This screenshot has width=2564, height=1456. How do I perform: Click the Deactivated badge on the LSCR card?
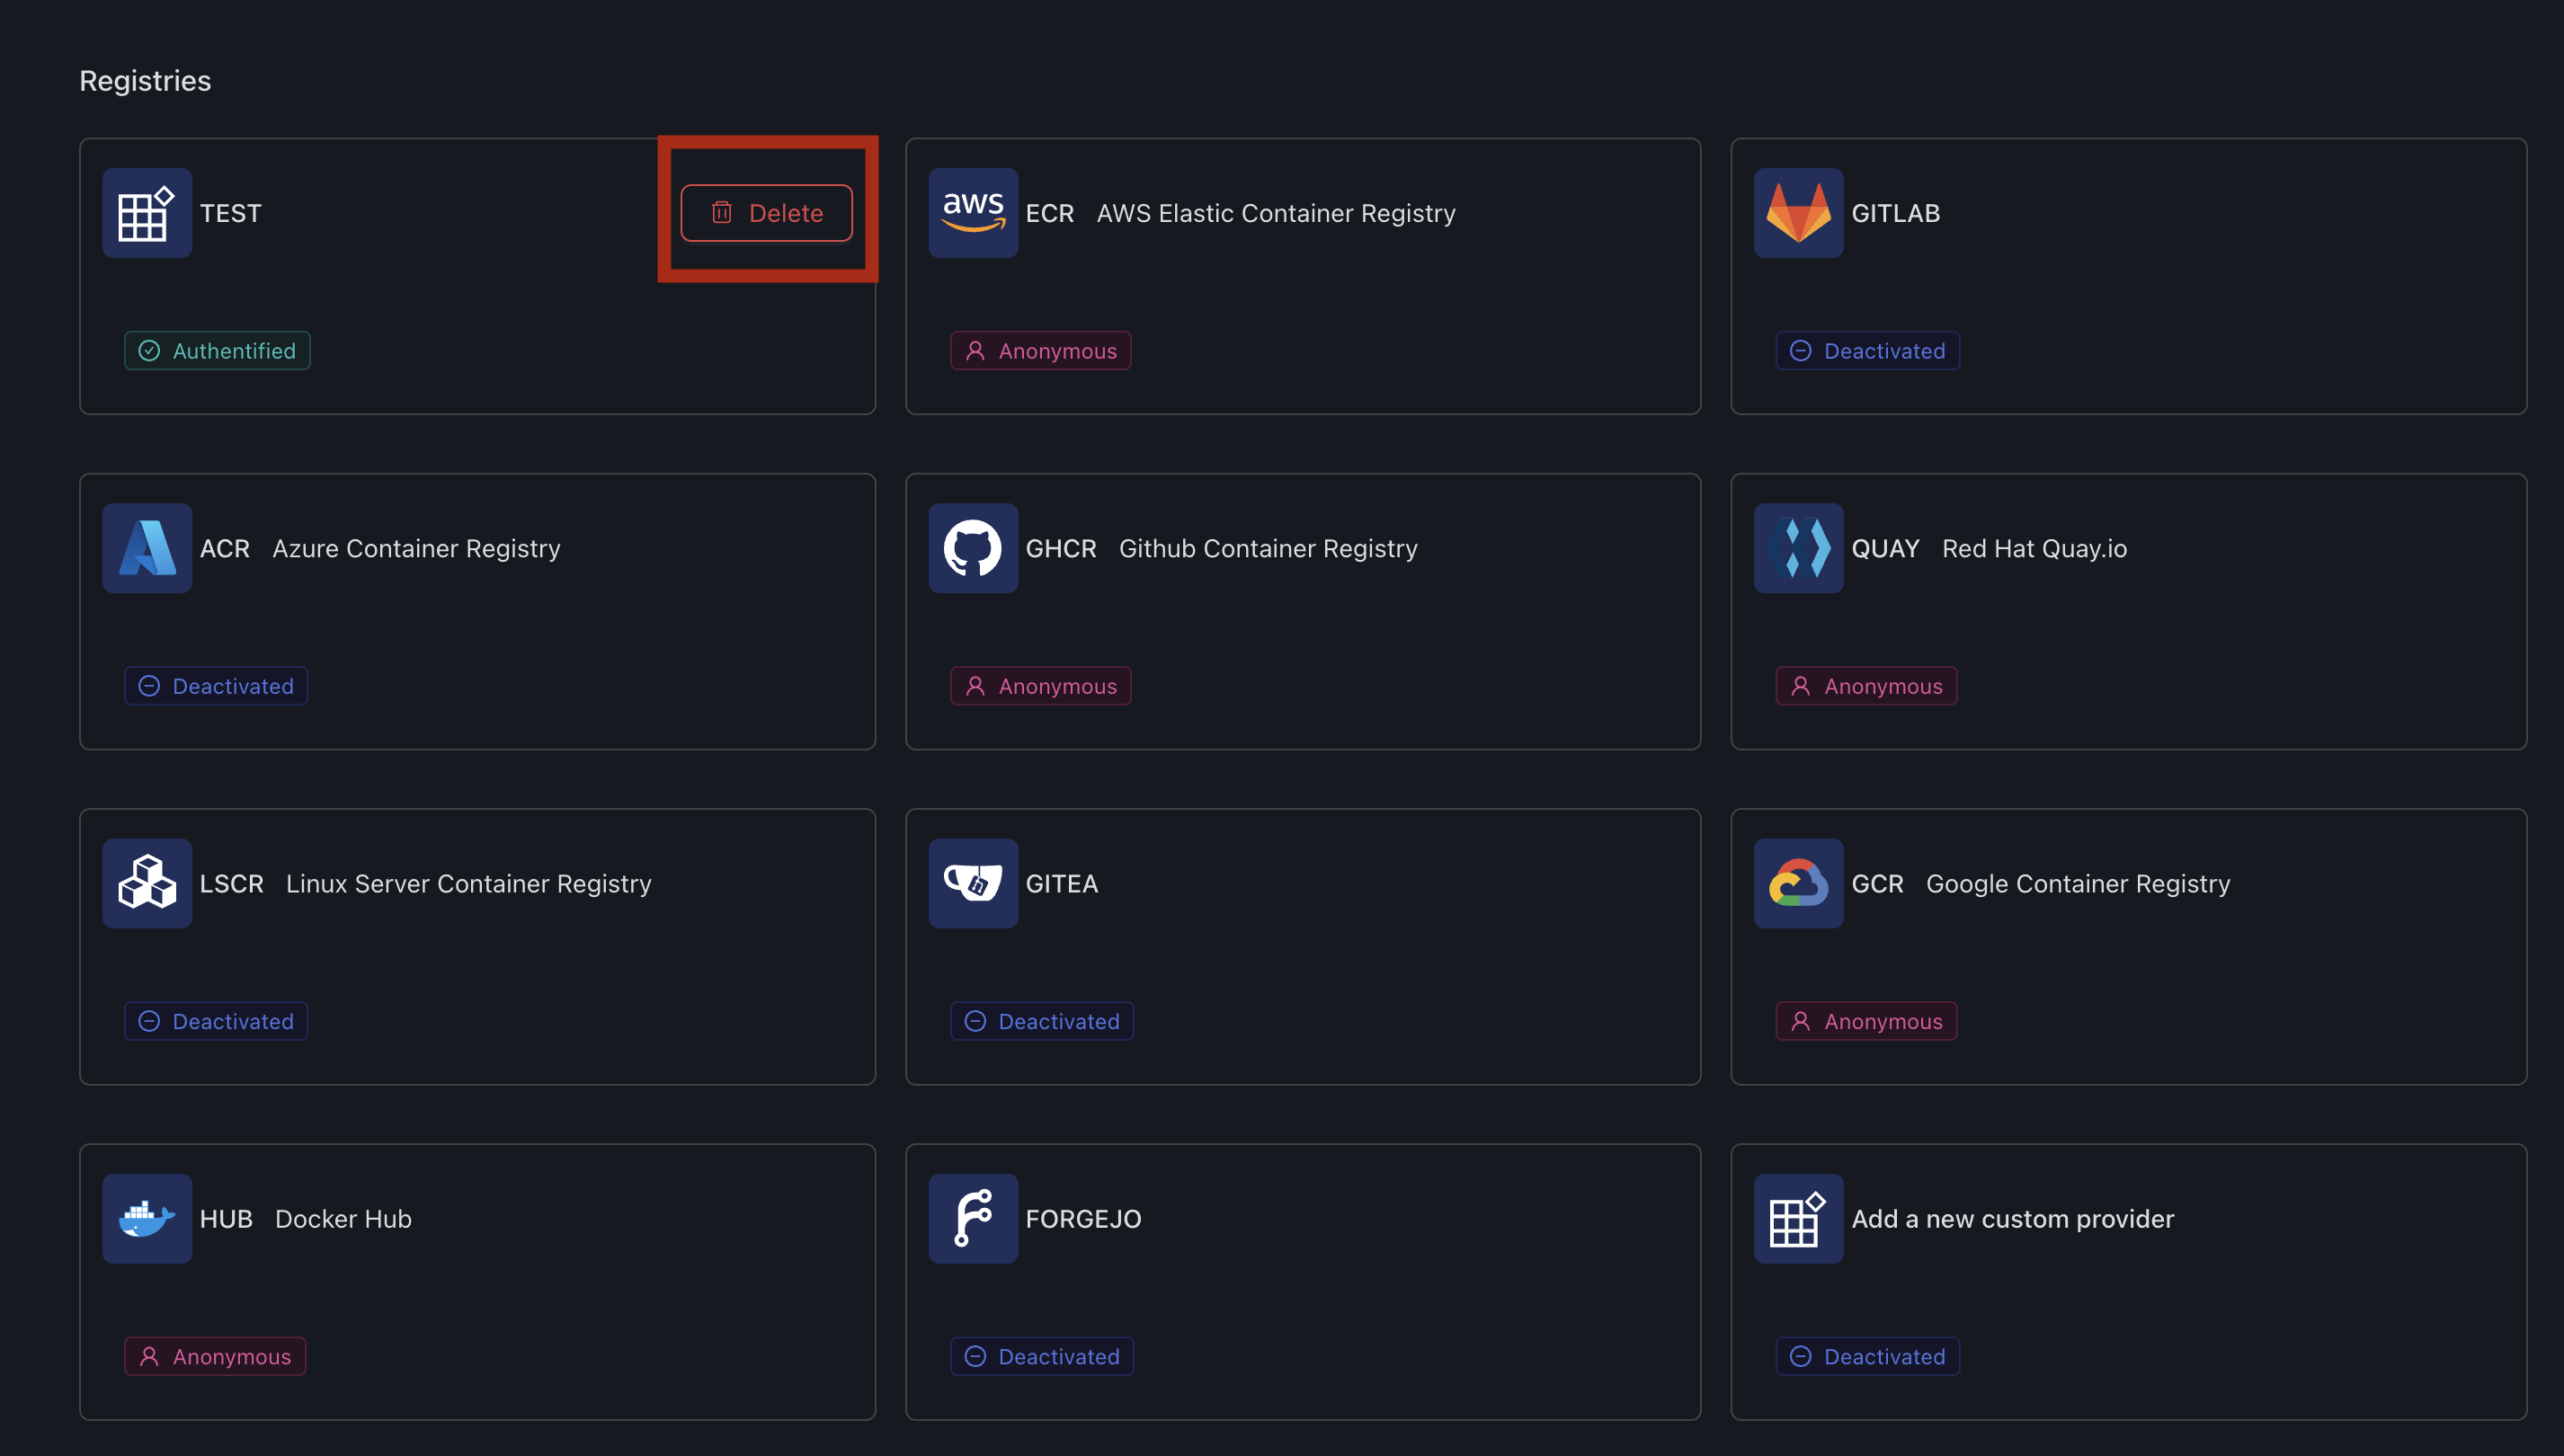click(x=216, y=1021)
